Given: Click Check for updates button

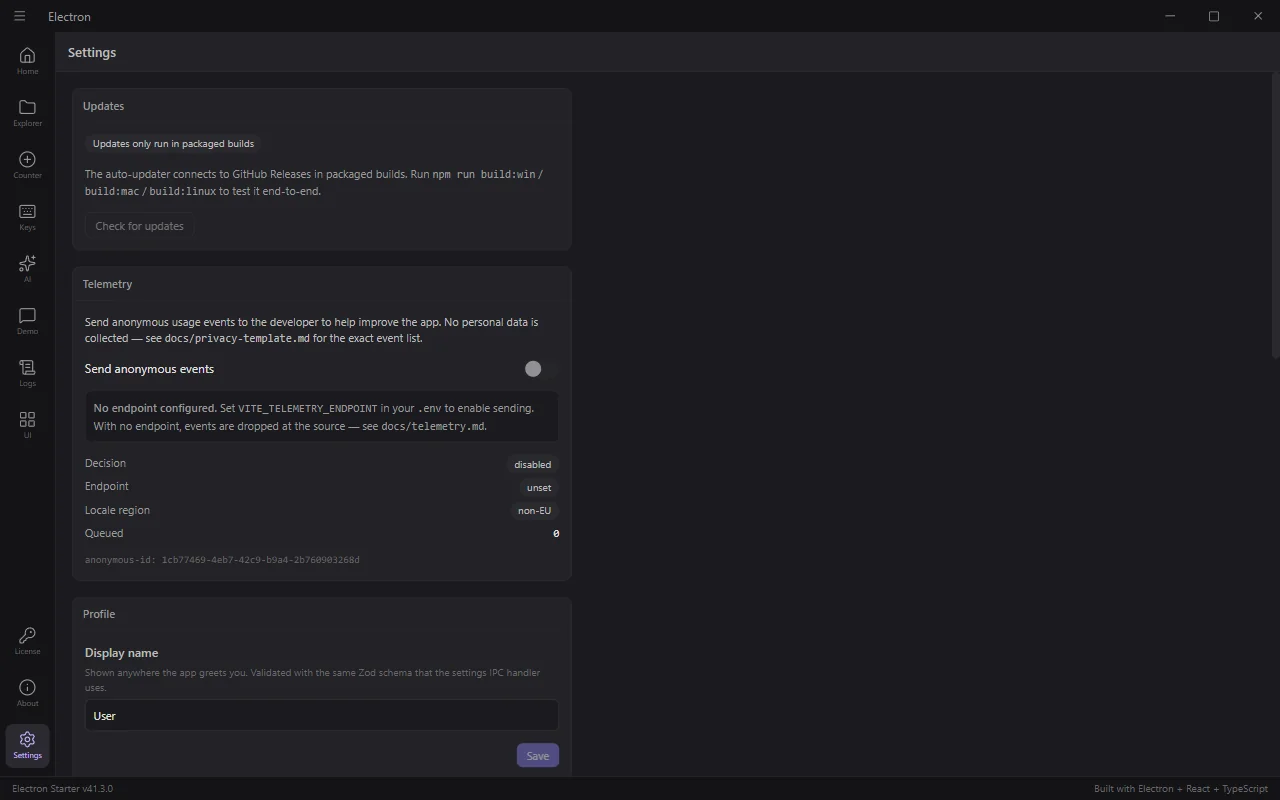Looking at the screenshot, I should tap(139, 226).
